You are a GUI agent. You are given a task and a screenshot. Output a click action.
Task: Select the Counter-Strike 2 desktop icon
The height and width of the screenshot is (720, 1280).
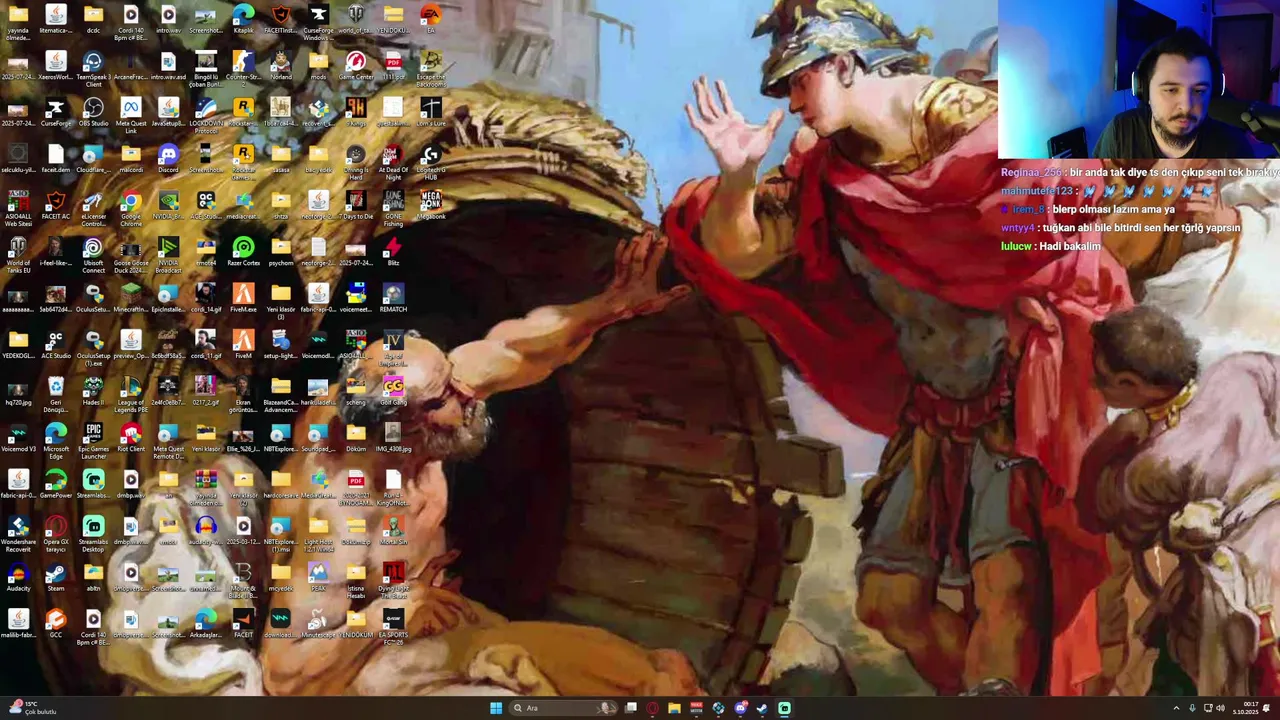click(x=243, y=68)
